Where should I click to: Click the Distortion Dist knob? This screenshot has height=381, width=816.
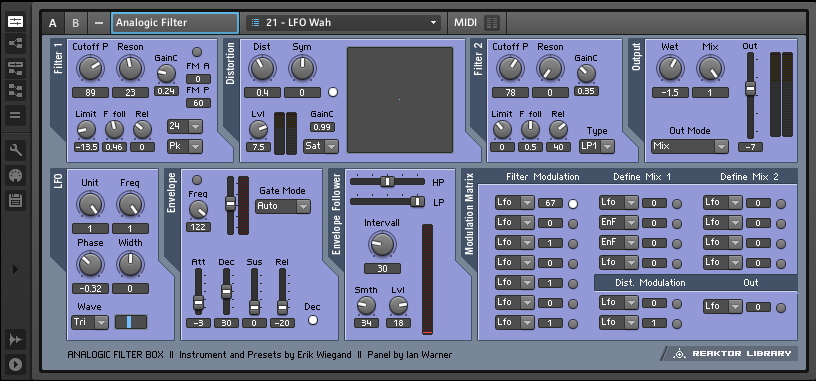pos(262,68)
